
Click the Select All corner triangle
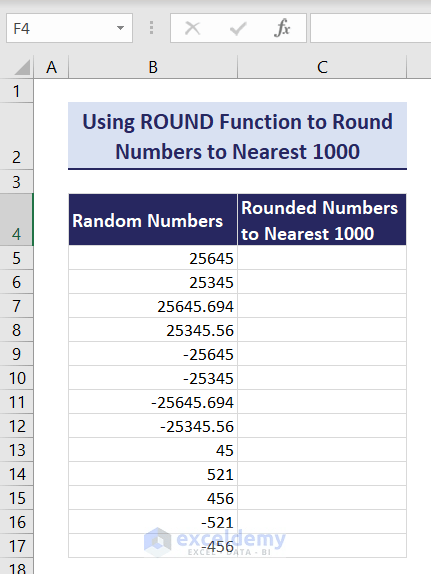coord(22,67)
